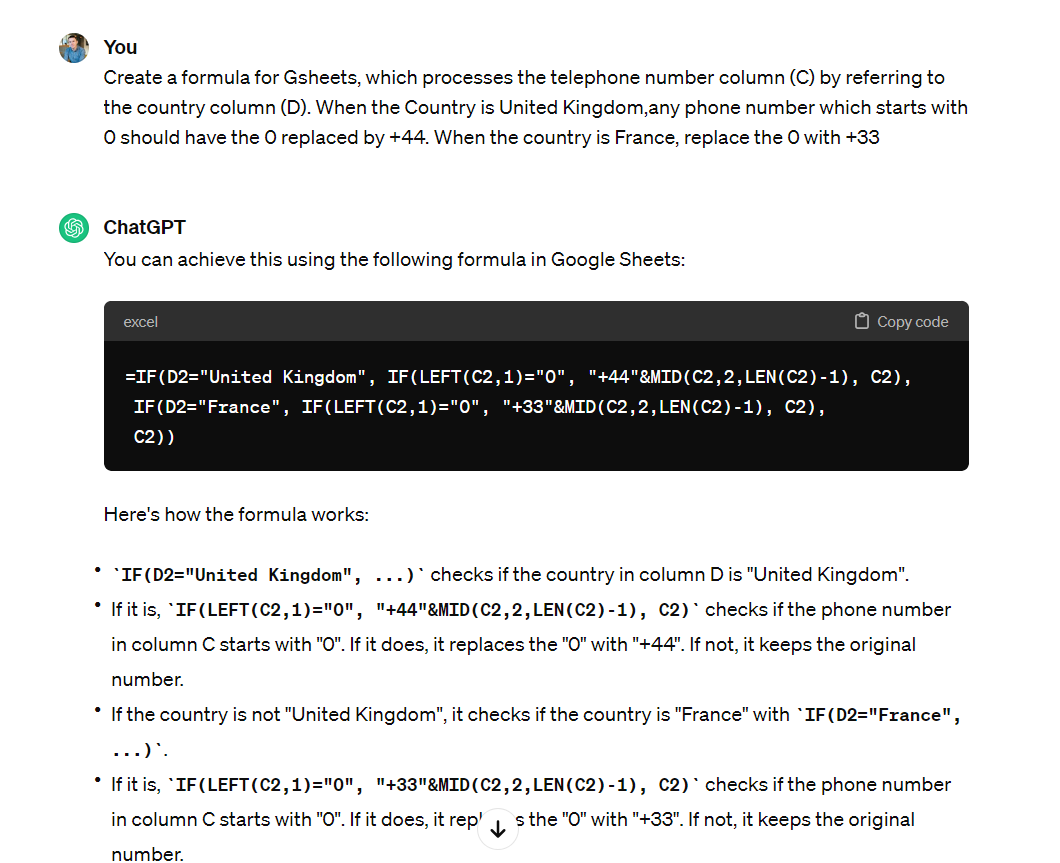The image size is (1060, 863).
Task: Click the inline "+33" formula code in last bullet
Action: 433,785
